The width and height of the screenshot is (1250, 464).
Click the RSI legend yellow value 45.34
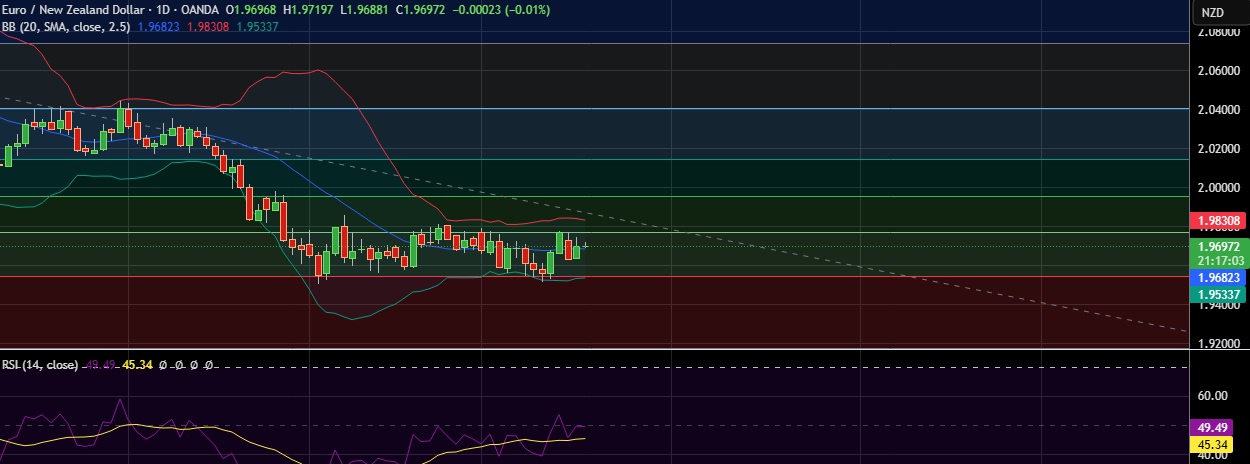point(137,365)
